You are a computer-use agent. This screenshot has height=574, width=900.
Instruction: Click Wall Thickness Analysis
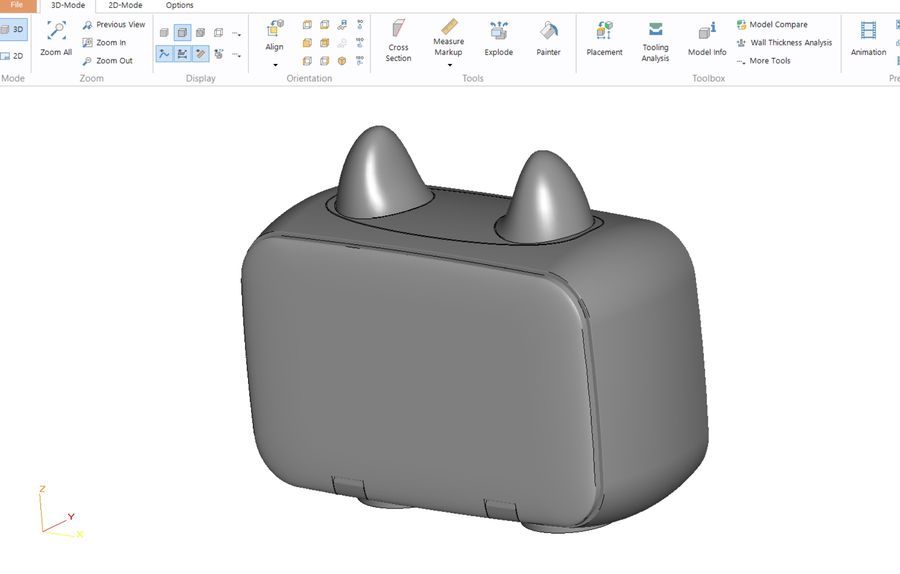tap(784, 42)
